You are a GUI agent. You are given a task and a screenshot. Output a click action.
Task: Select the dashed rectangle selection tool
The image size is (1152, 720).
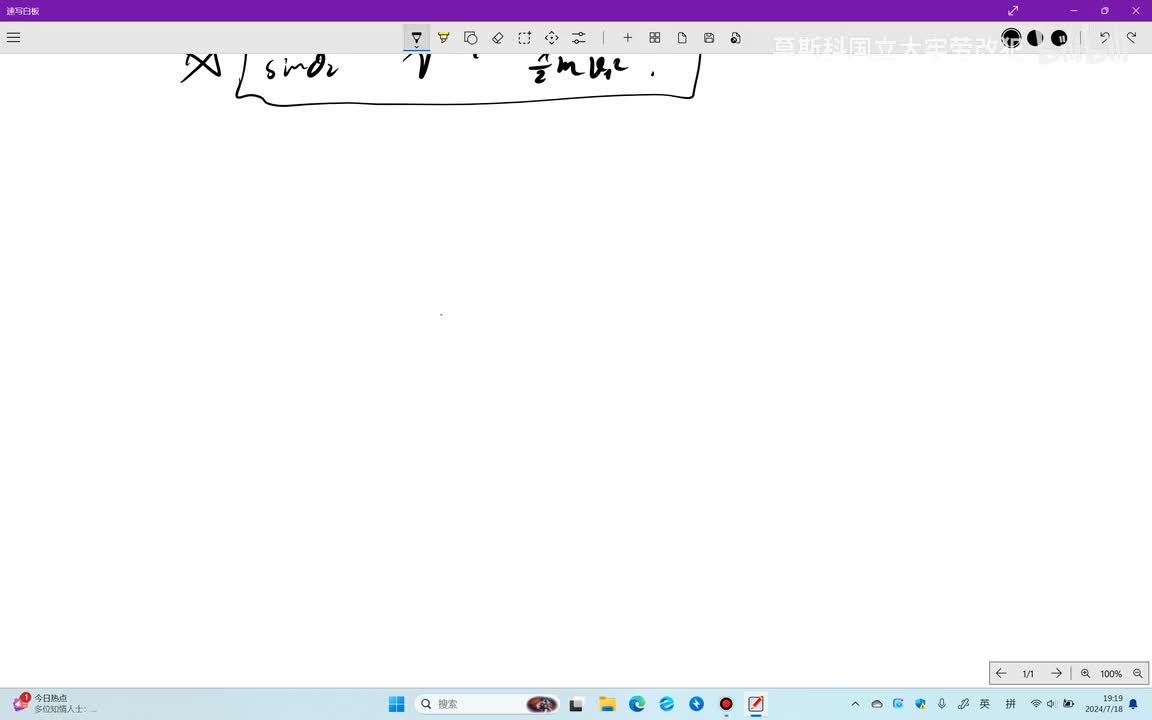(x=525, y=37)
